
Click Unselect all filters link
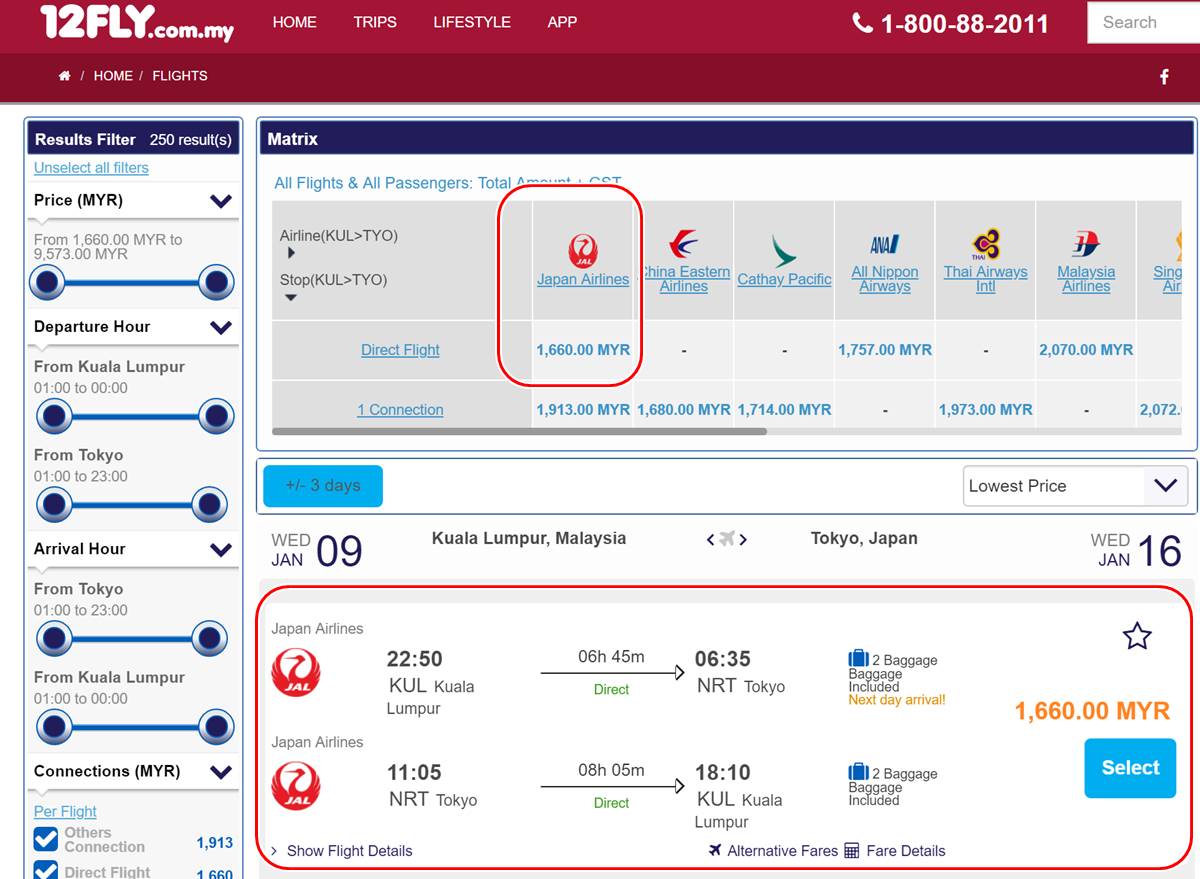pyautogui.click(x=91, y=168)
